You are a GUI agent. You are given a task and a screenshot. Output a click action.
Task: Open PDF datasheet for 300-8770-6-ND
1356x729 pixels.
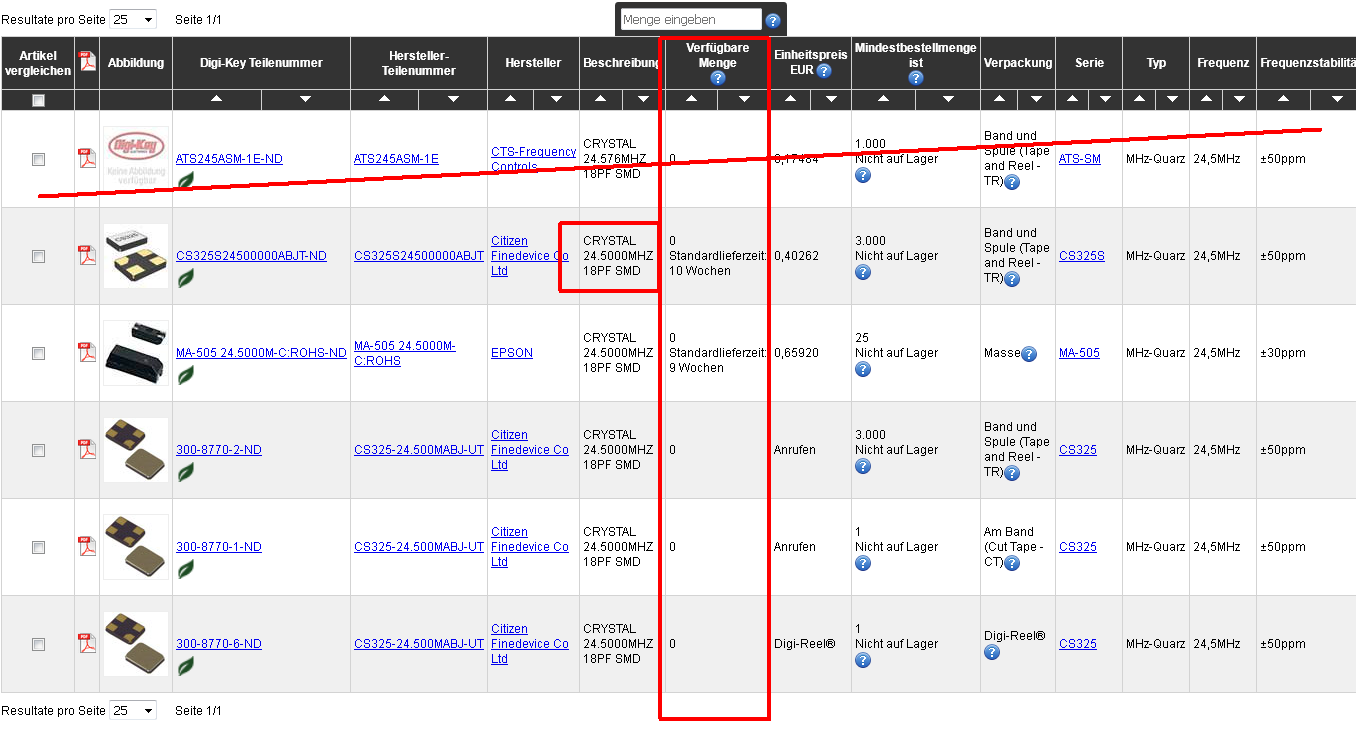coord(87,643)
